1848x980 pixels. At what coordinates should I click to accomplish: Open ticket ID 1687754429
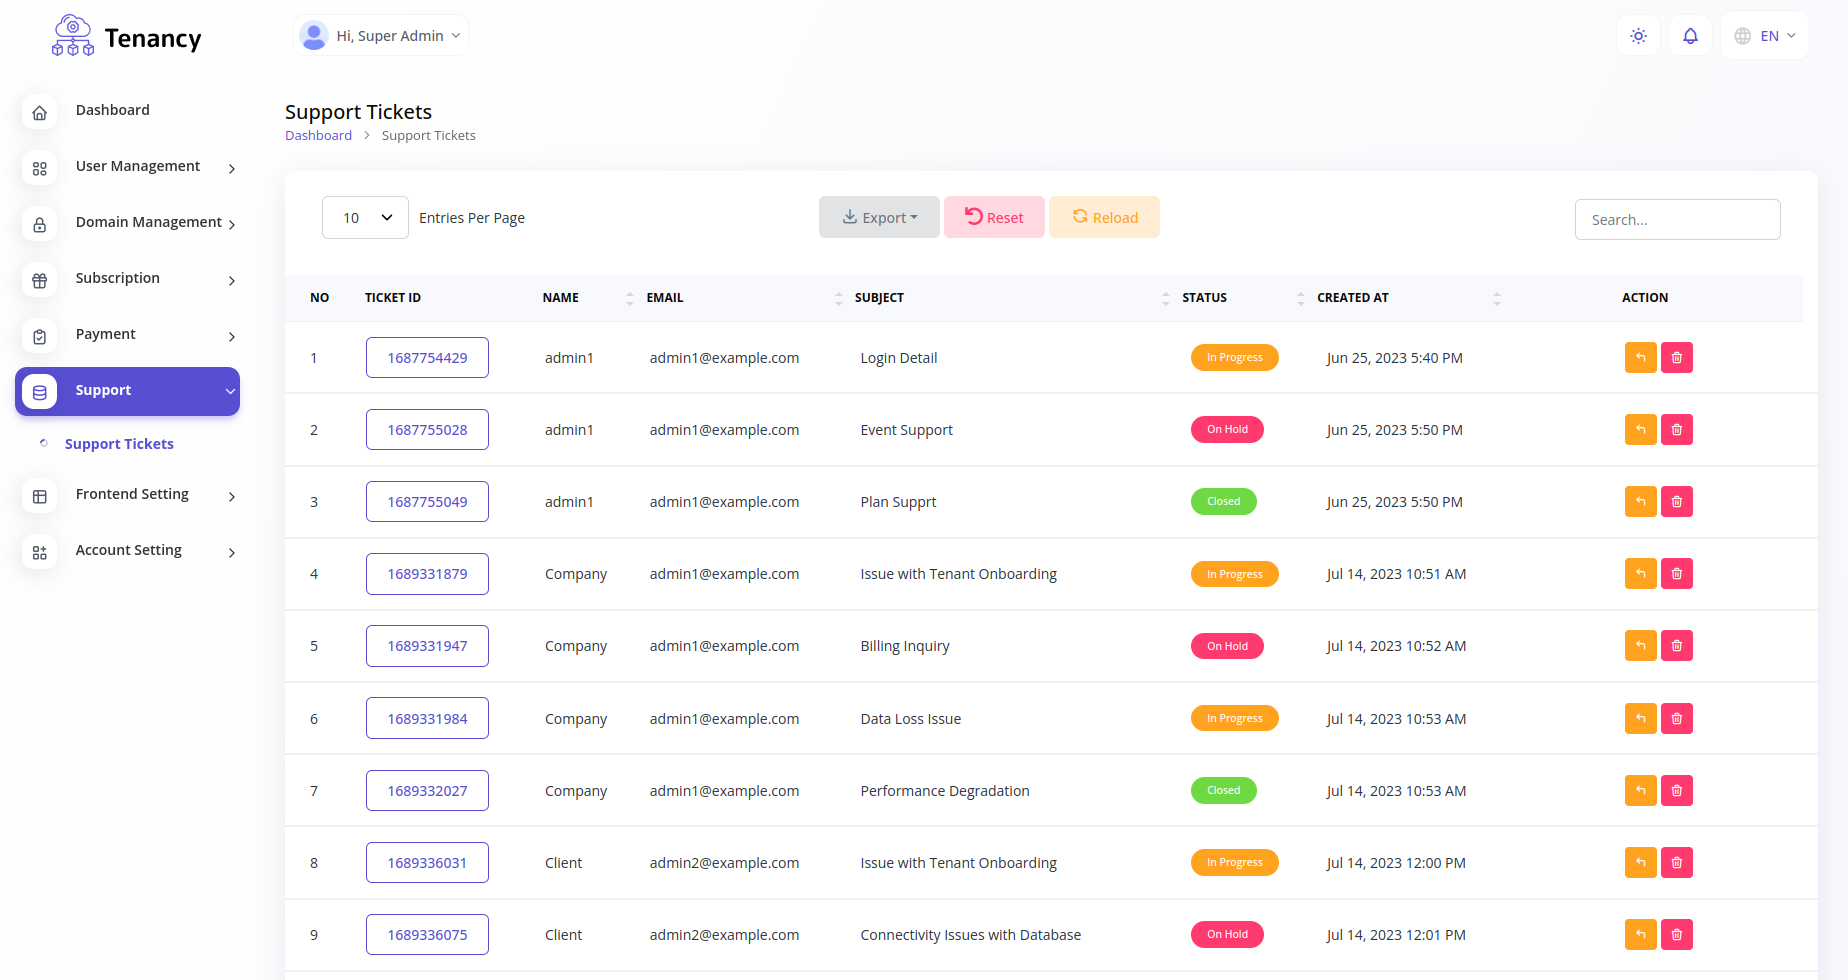coord(427,358)
